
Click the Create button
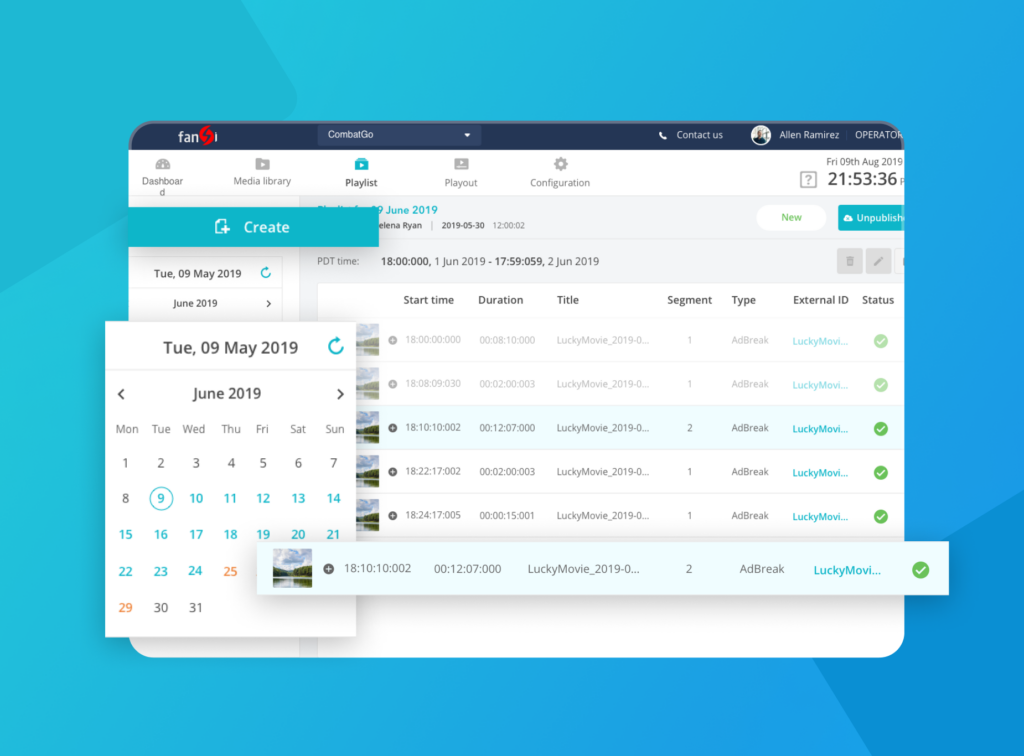252,227
